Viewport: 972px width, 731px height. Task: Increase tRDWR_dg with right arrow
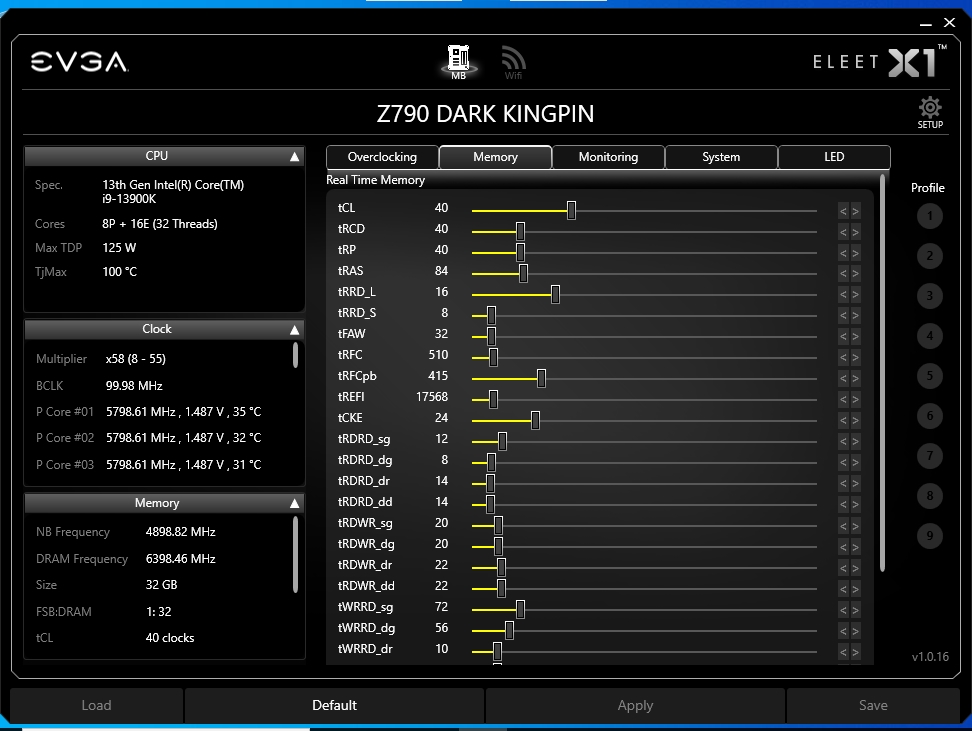pos(855,547)
